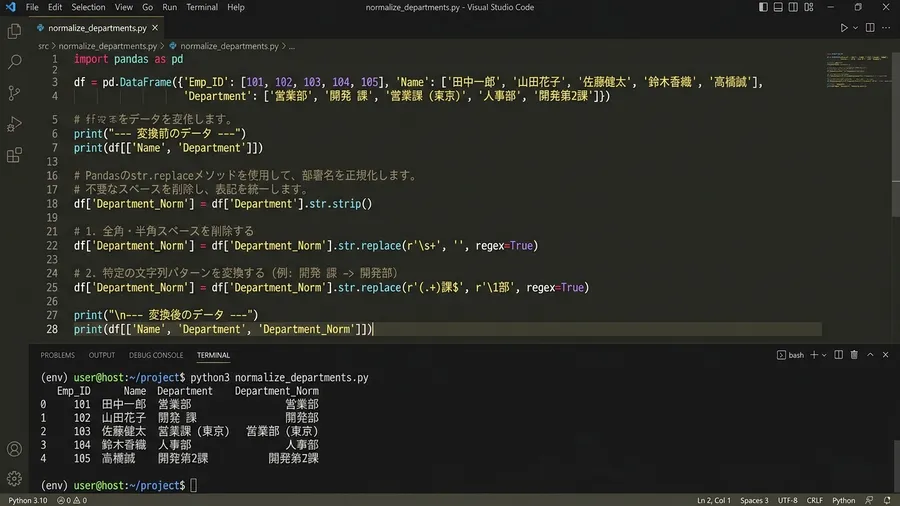Click the code minimap
900x506 pixels.
857,70
